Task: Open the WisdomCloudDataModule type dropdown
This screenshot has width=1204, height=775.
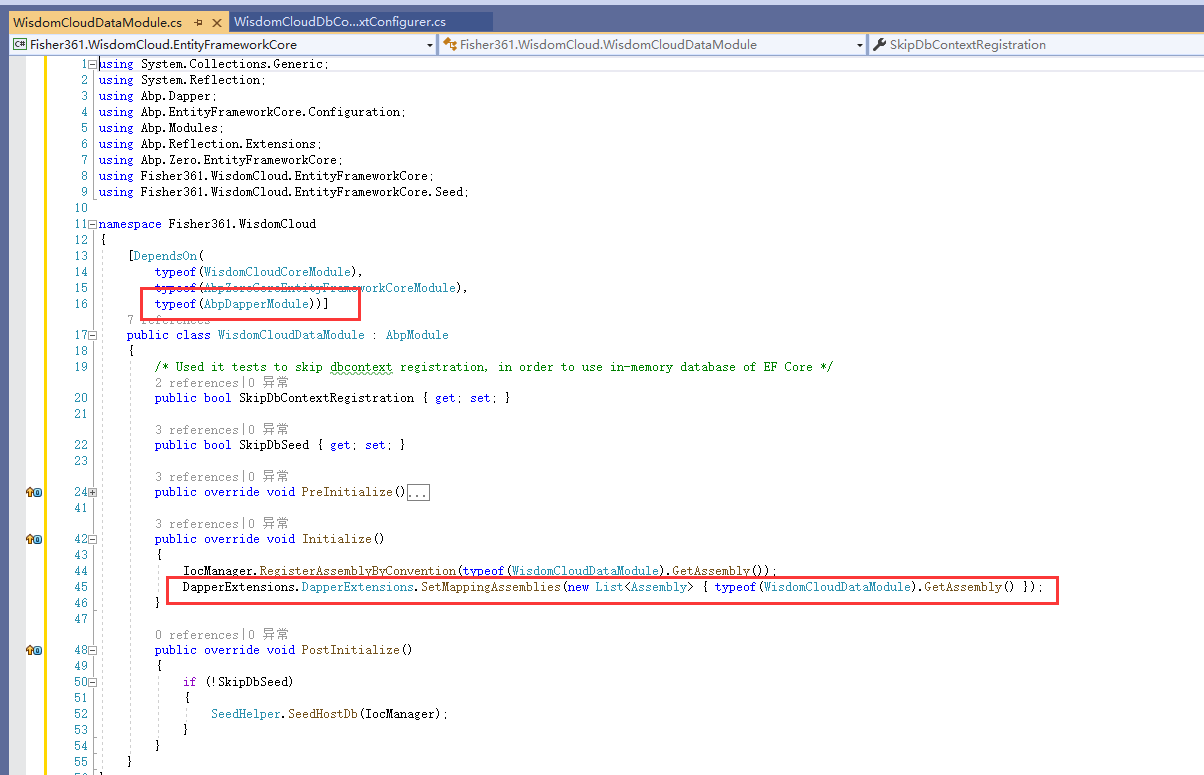Action: pyautogui.click(x=861, y=44)
